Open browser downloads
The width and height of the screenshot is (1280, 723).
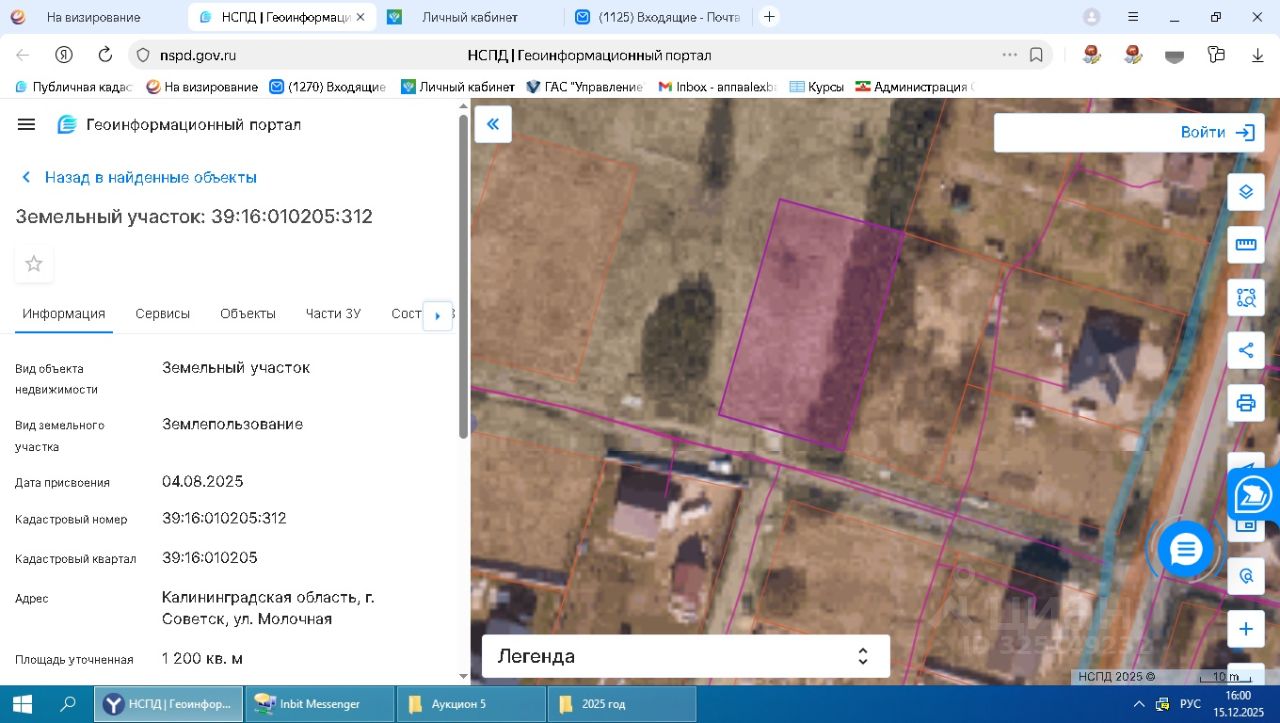(x=1258, y=55)
